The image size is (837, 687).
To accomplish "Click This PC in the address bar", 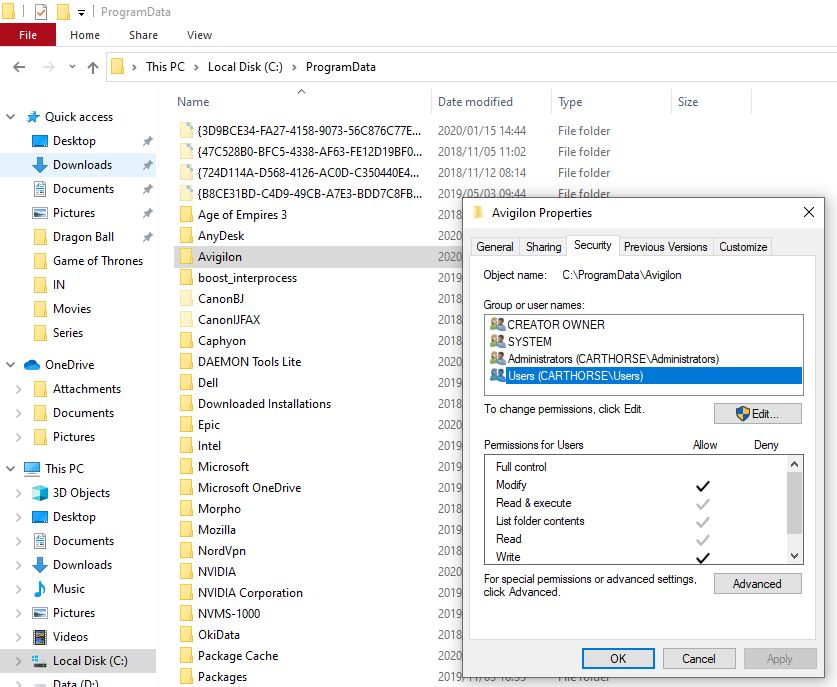I will (165, 67).
